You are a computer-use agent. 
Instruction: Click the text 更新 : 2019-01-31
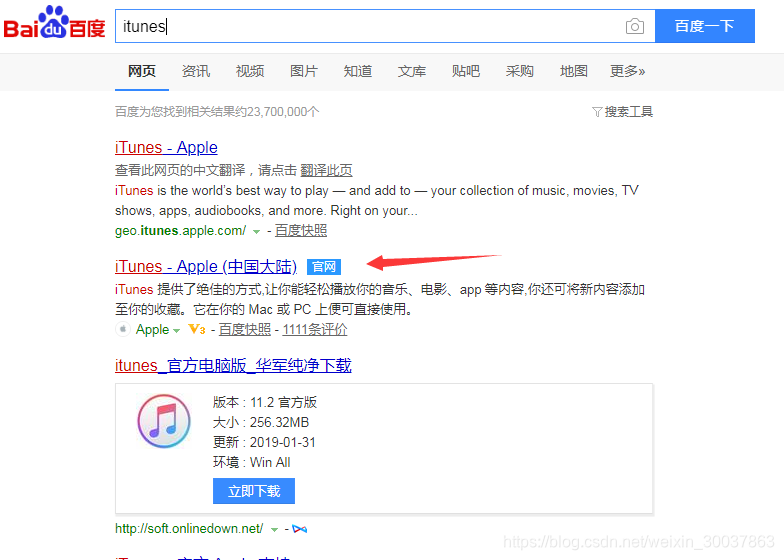(x=264, y=442)
